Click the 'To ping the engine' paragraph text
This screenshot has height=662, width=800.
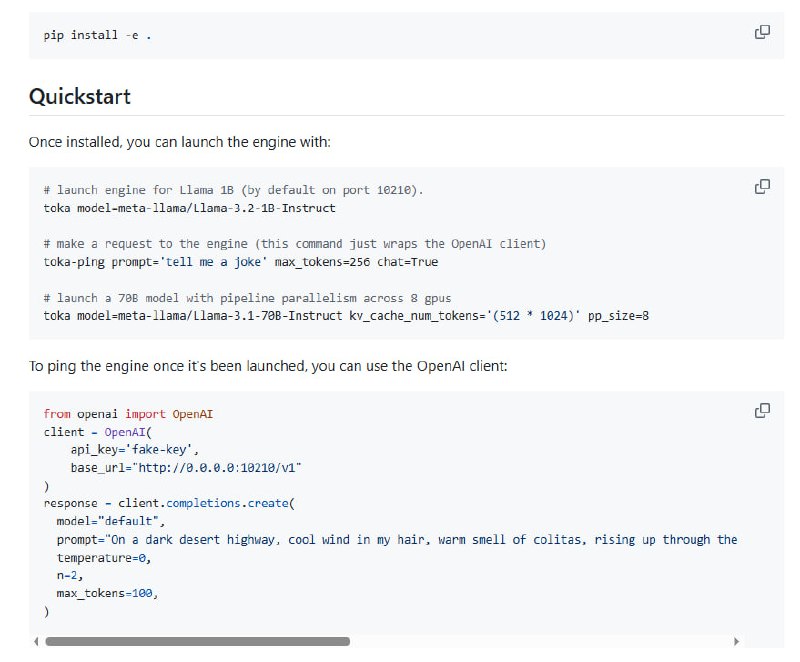pyautogui.click(x=268, y=366)
